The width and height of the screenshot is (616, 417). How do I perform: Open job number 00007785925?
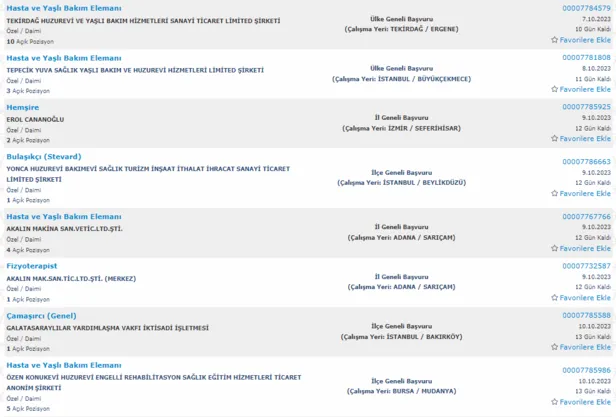(585, 106)
